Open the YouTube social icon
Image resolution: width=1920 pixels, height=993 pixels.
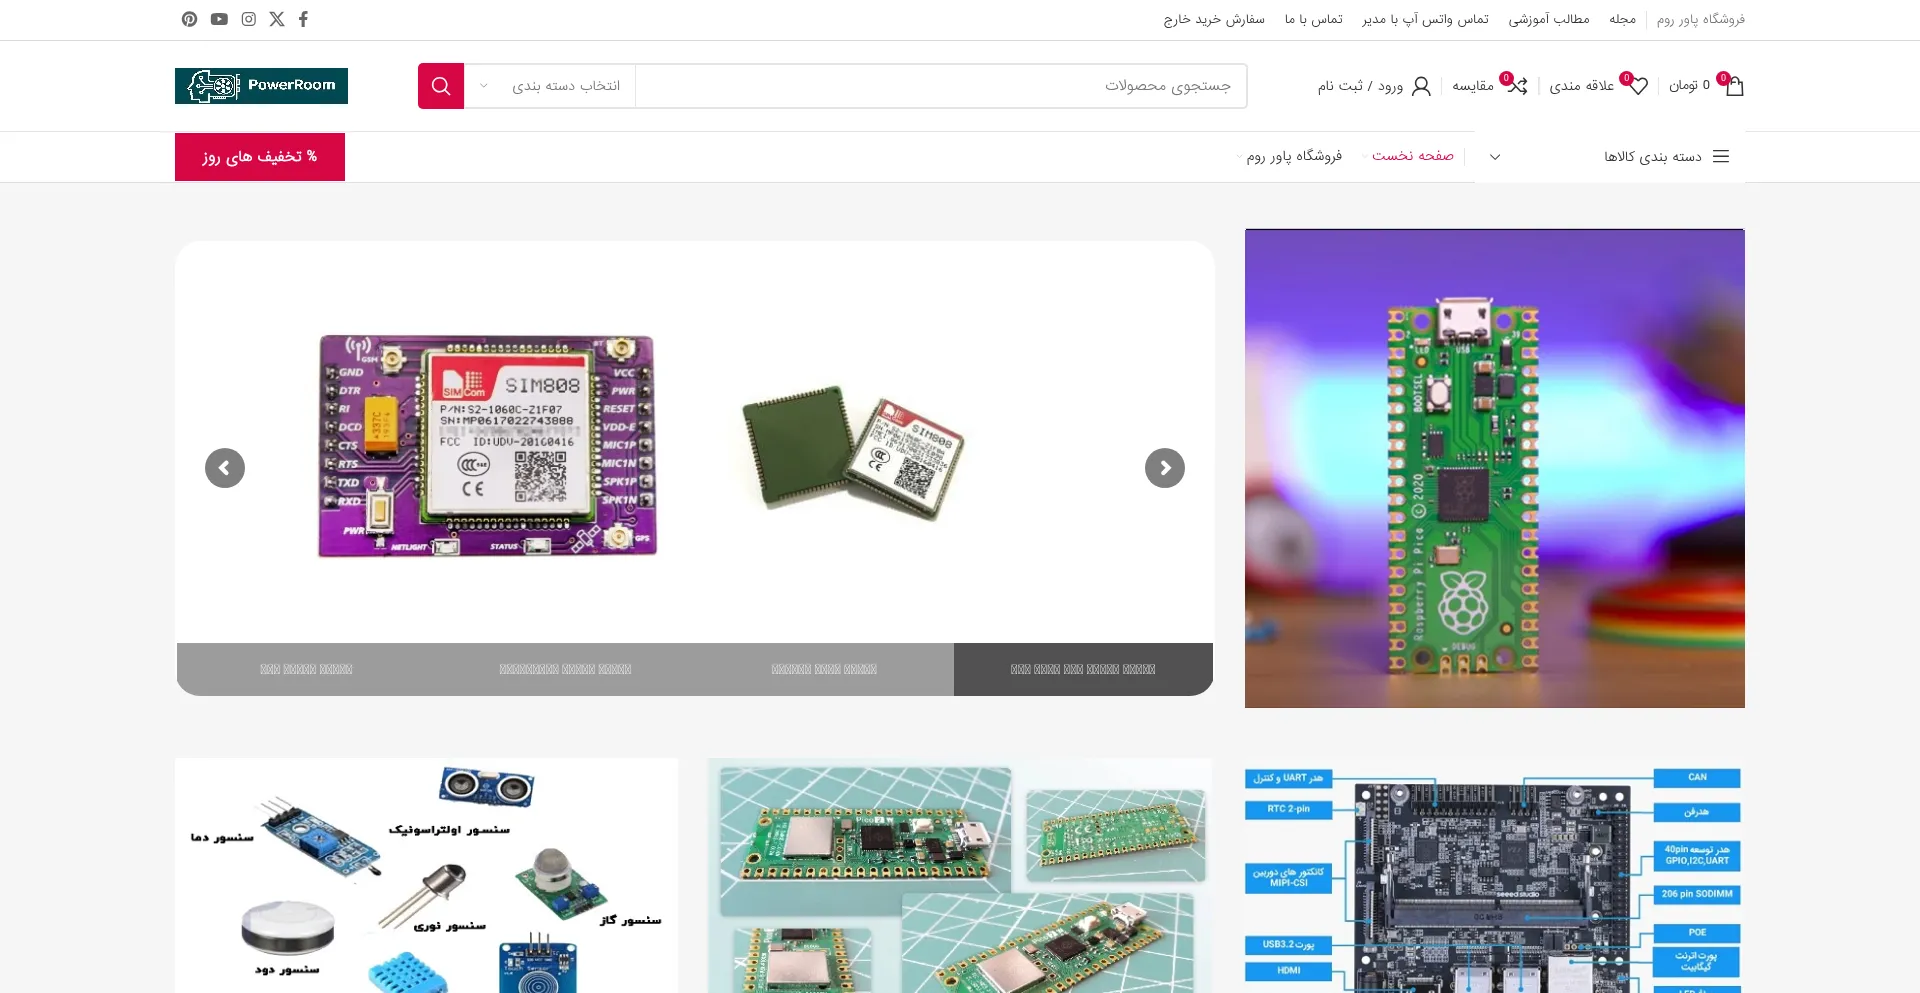(219, 19)
